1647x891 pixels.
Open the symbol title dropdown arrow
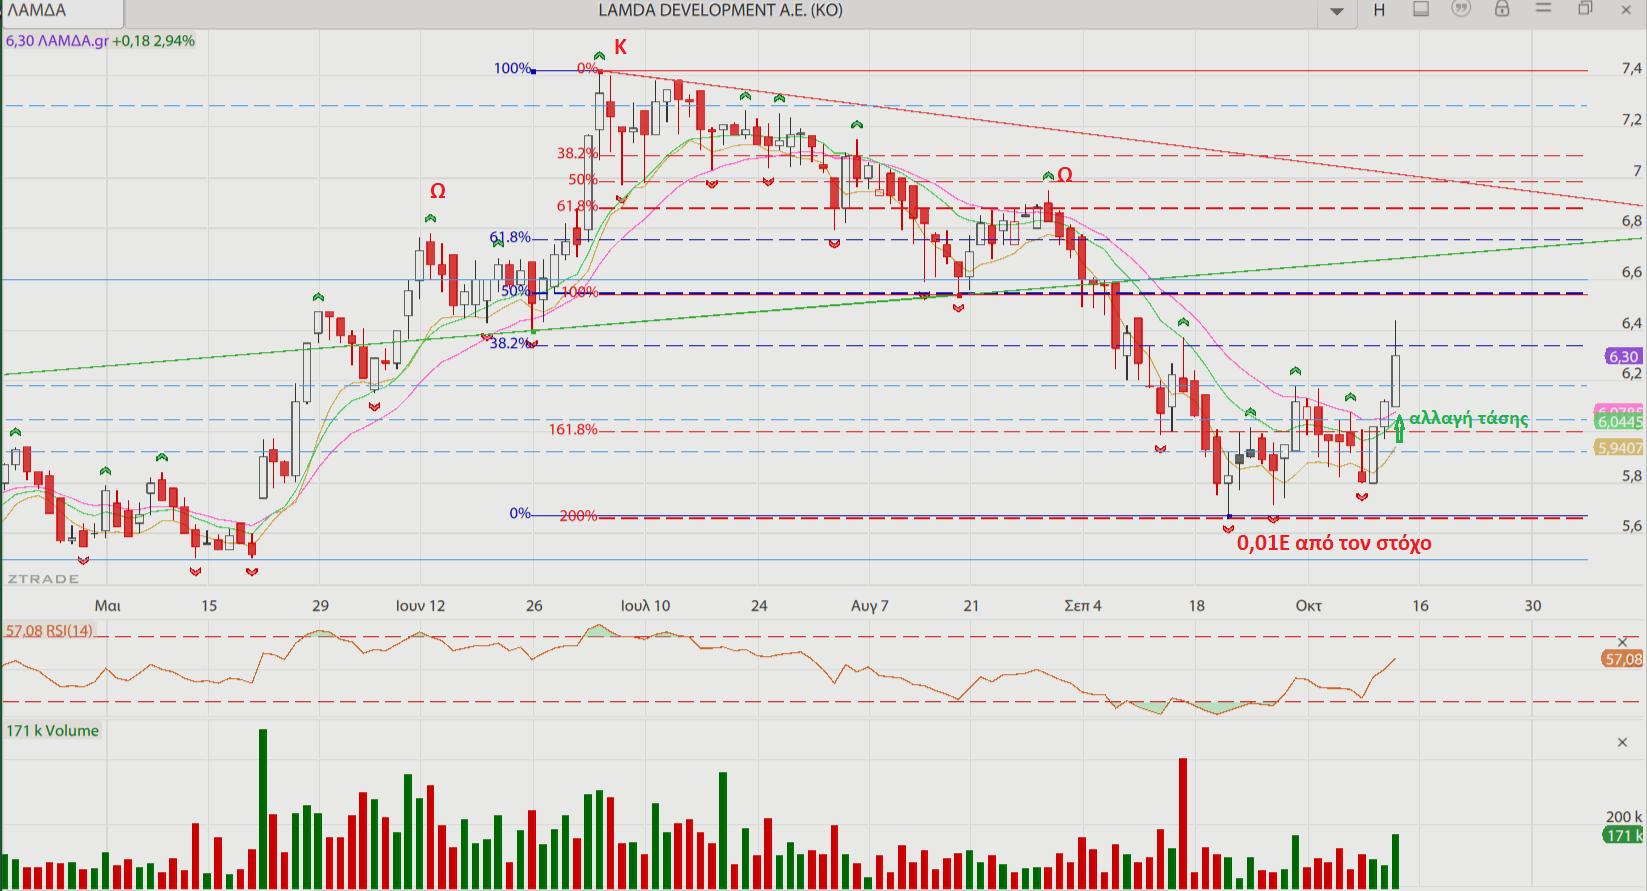[1337, 11]
